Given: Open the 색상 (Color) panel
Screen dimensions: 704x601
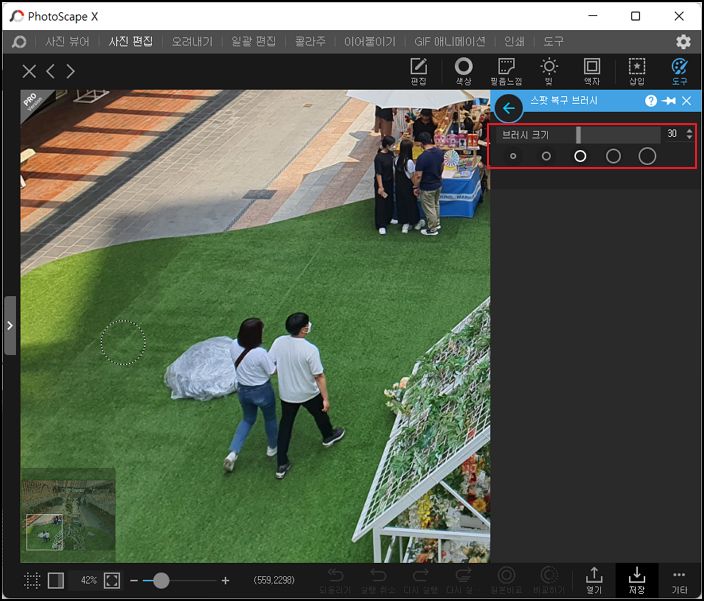Looking at the screenshot, I should pyautogui.click(x=463, y=71).
